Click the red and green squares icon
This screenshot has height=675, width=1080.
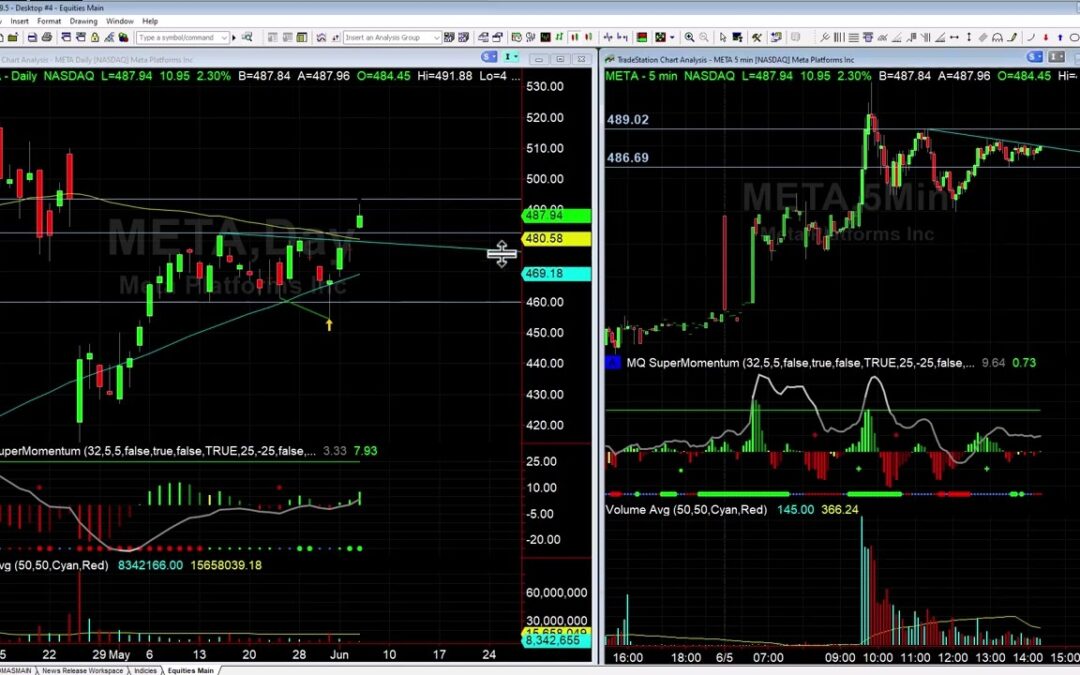pyautogui.click(x=641, y=37)
